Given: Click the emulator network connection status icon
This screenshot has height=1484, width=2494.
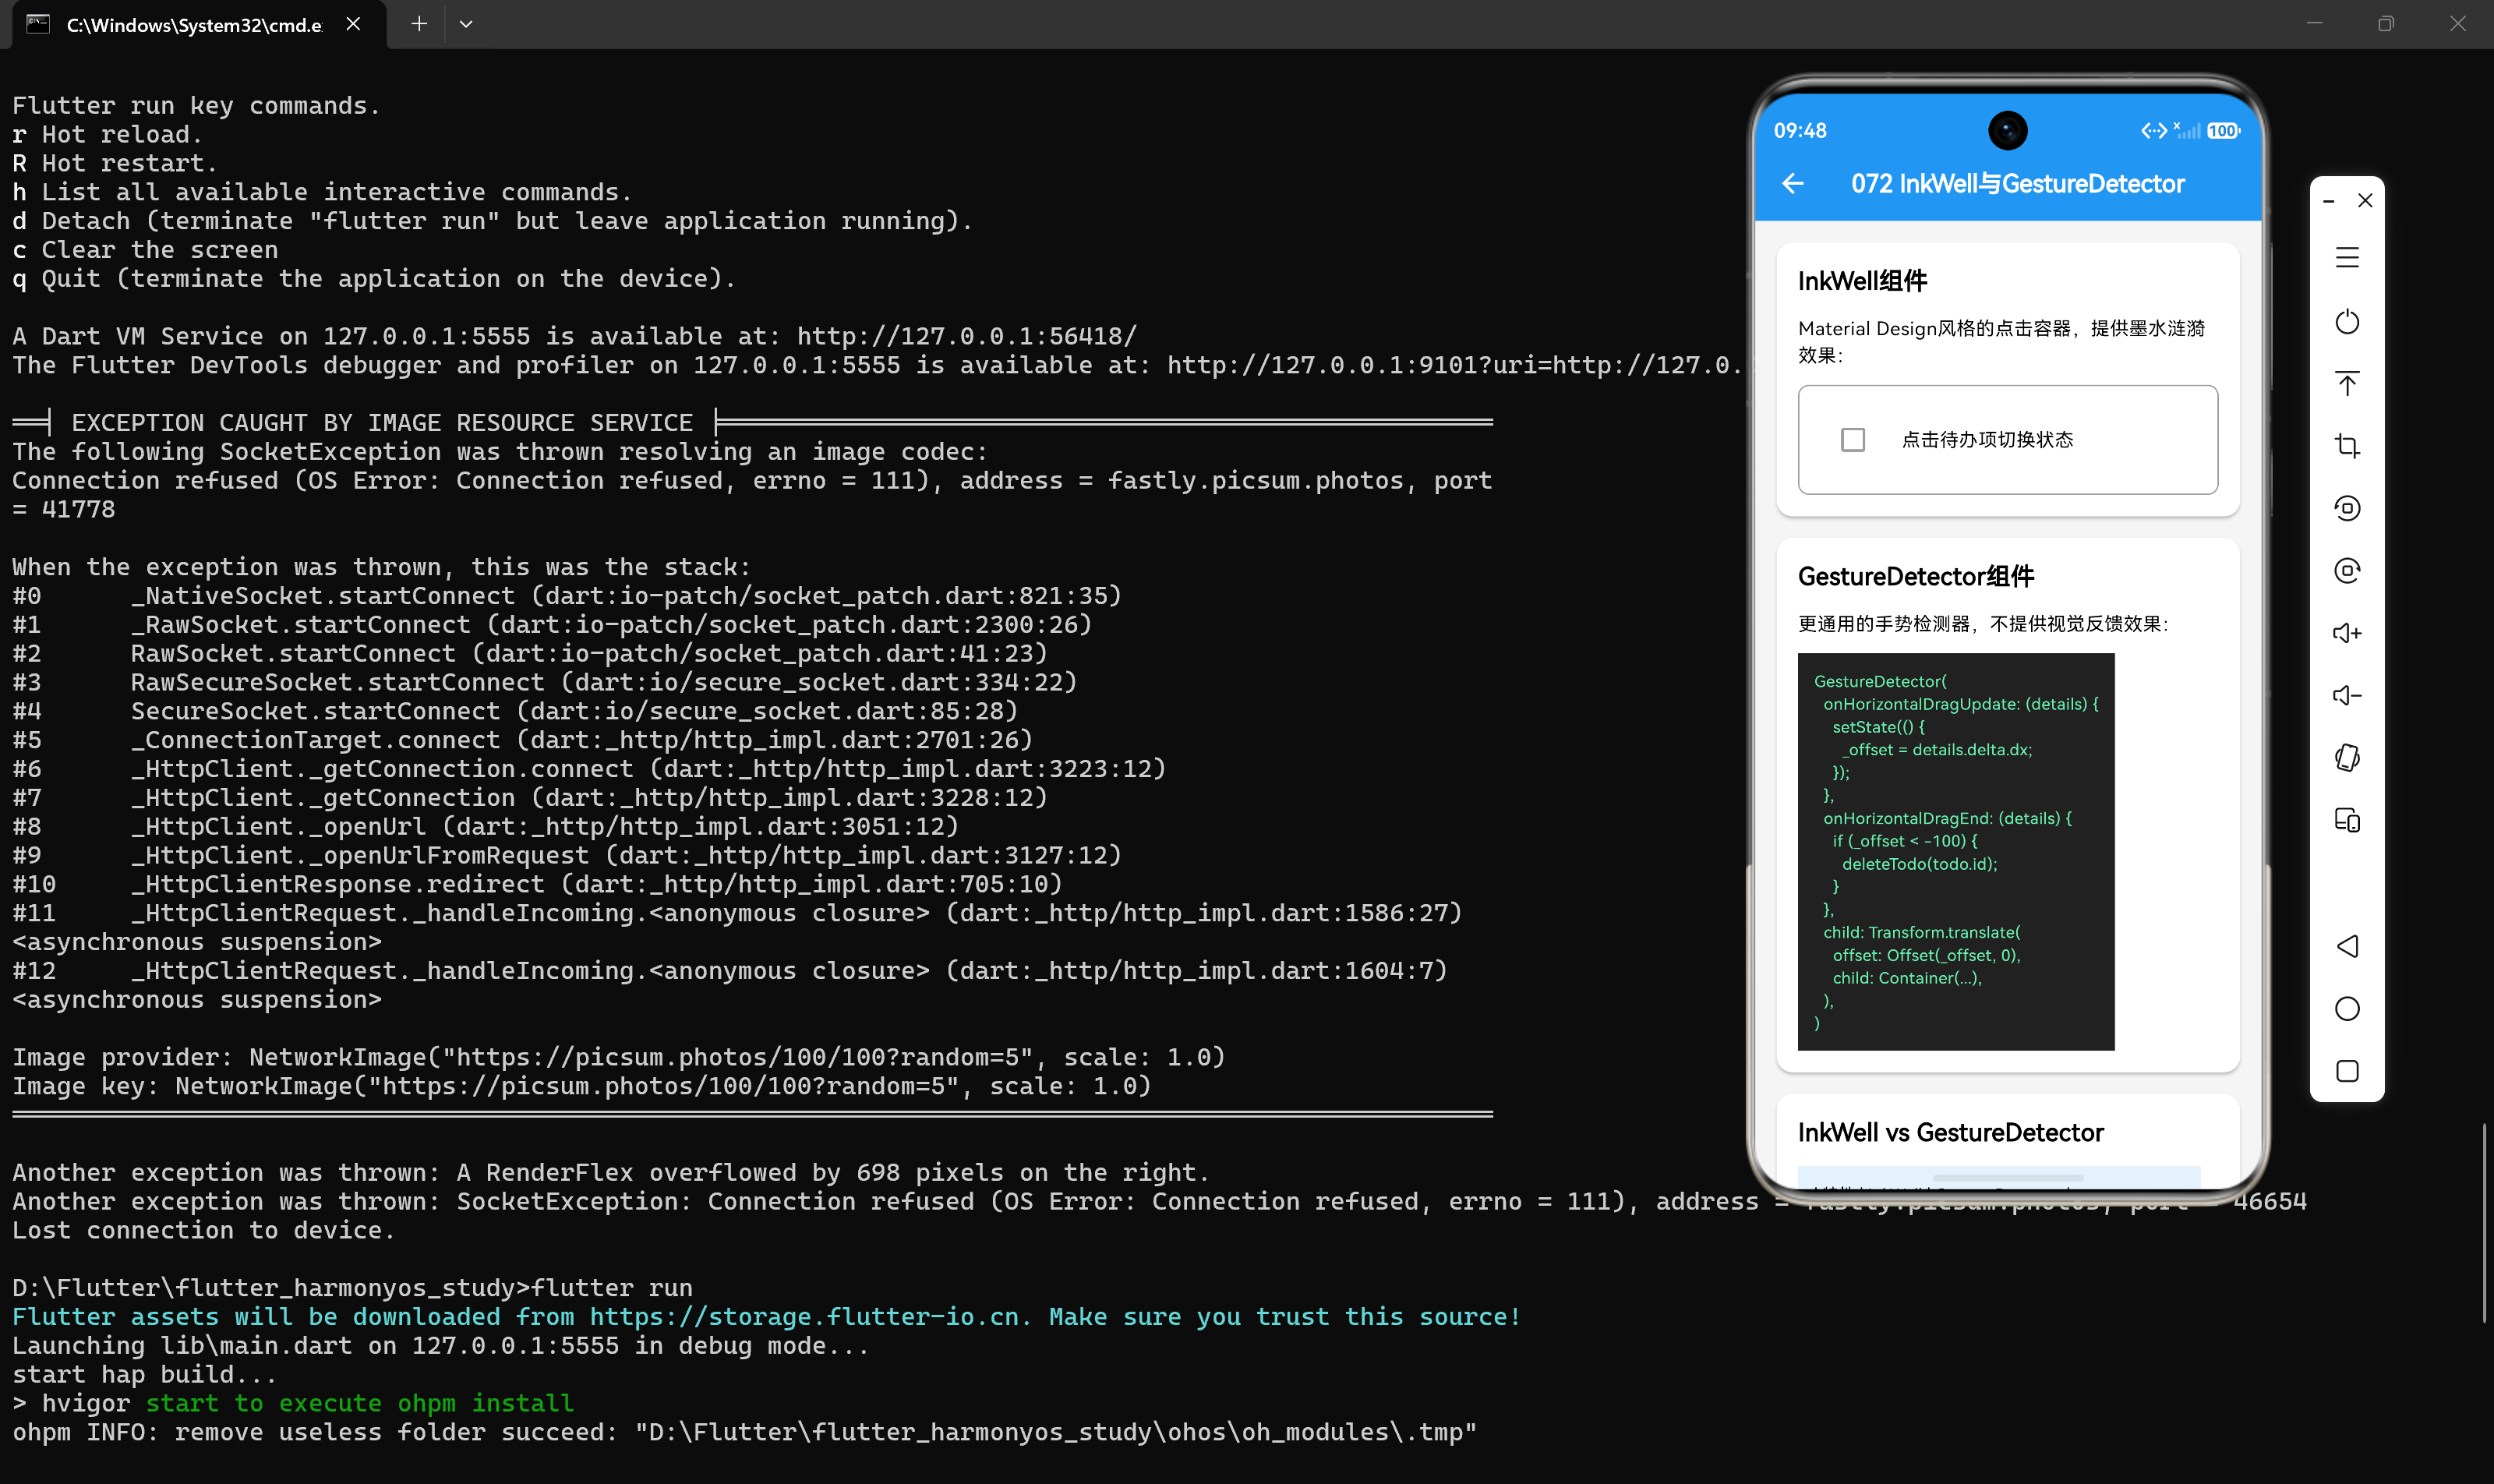Looking at the screenshot, I should click(x=2154, y=131).
